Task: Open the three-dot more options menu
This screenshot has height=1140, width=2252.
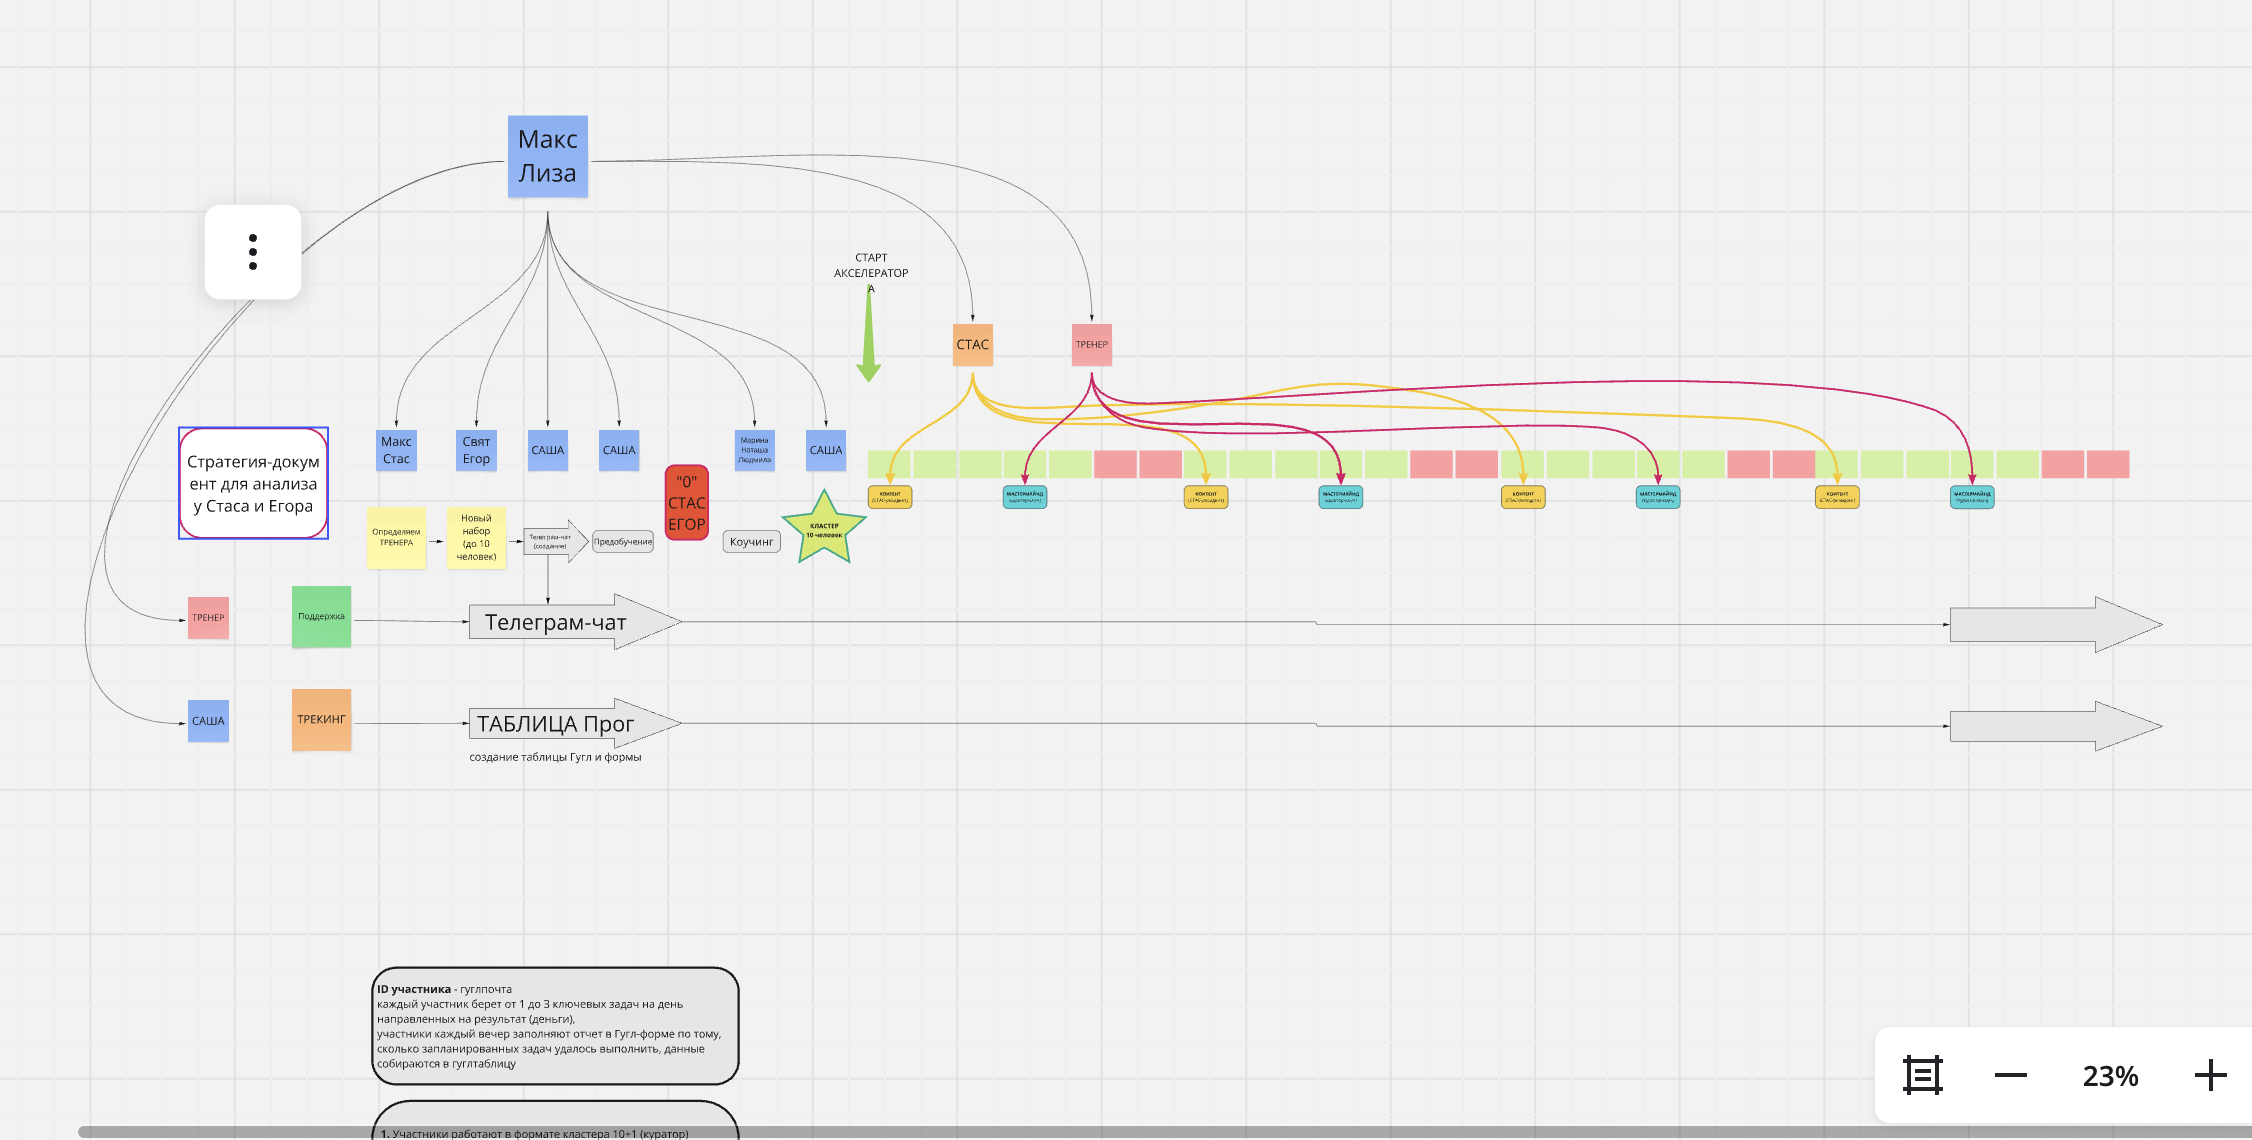Action: pos(253,252)
